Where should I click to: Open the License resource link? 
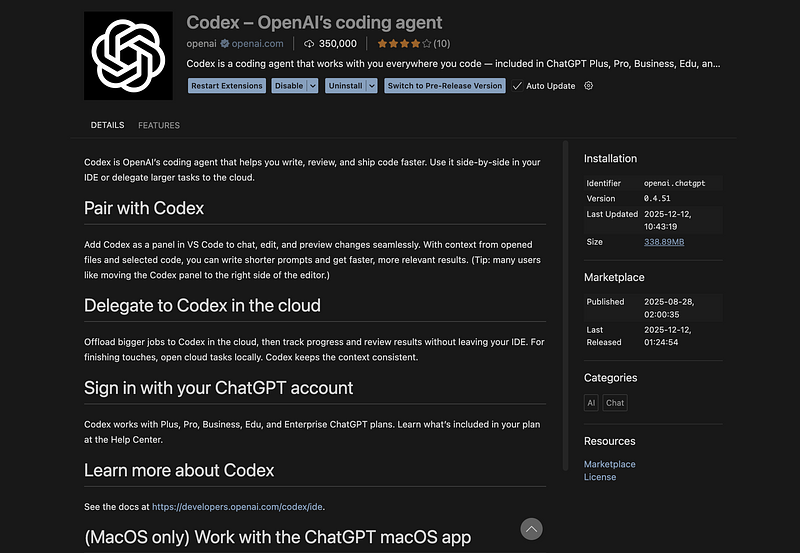coord(600,477)
